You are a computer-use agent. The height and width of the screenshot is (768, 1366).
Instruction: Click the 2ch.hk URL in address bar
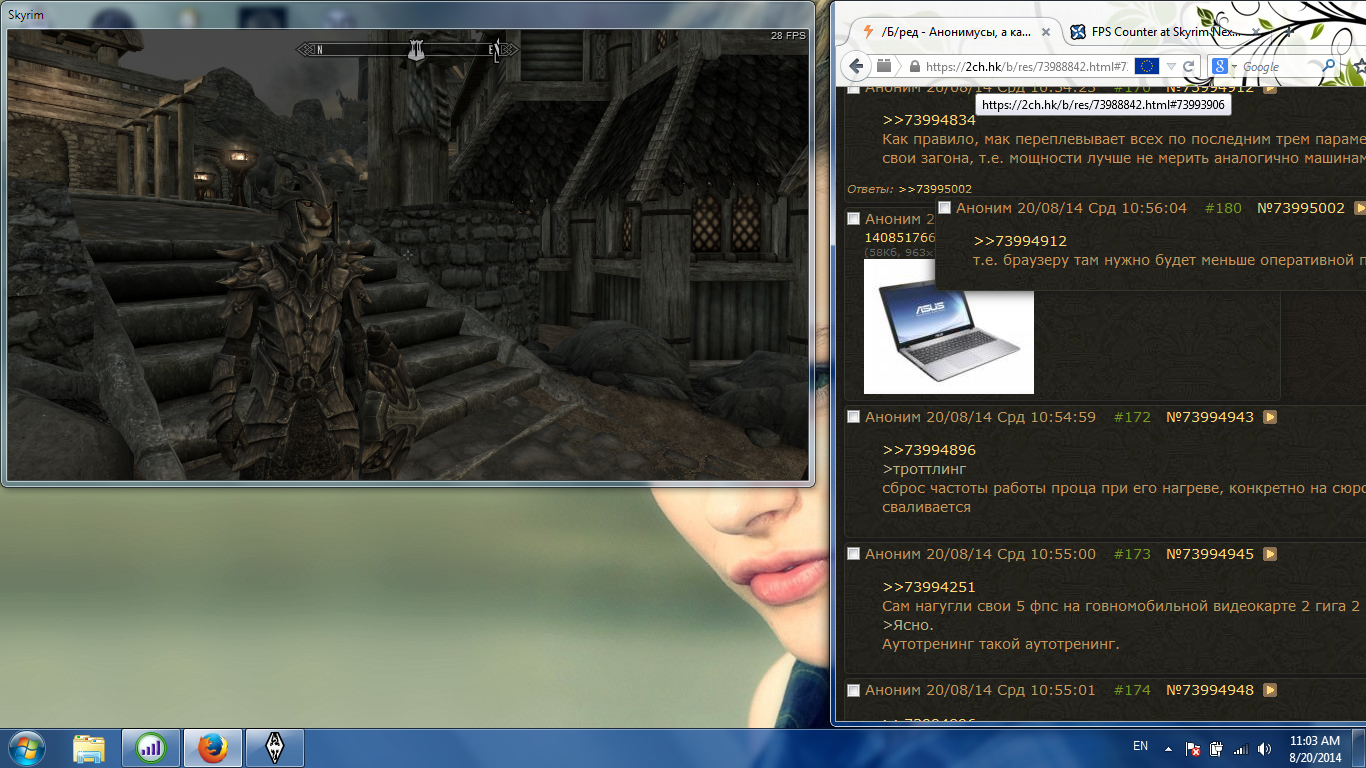(1027, 67)
